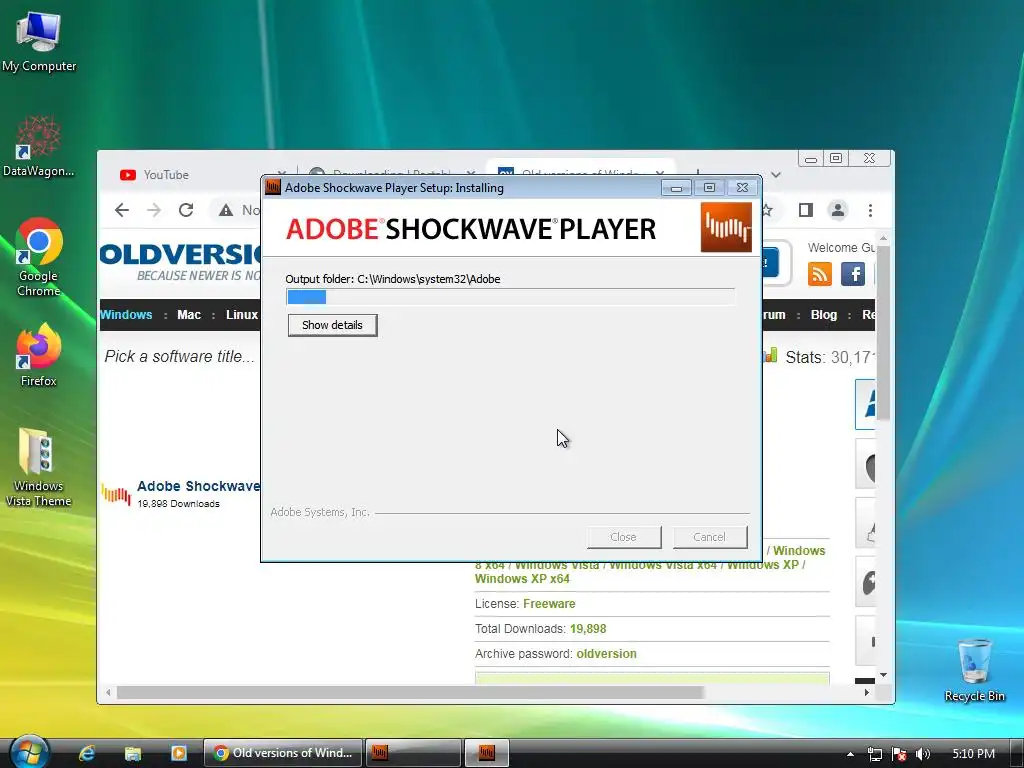Click the horizontal scrollbar in Chrome
Screen dimensions: 1024x768
(410, 692)
